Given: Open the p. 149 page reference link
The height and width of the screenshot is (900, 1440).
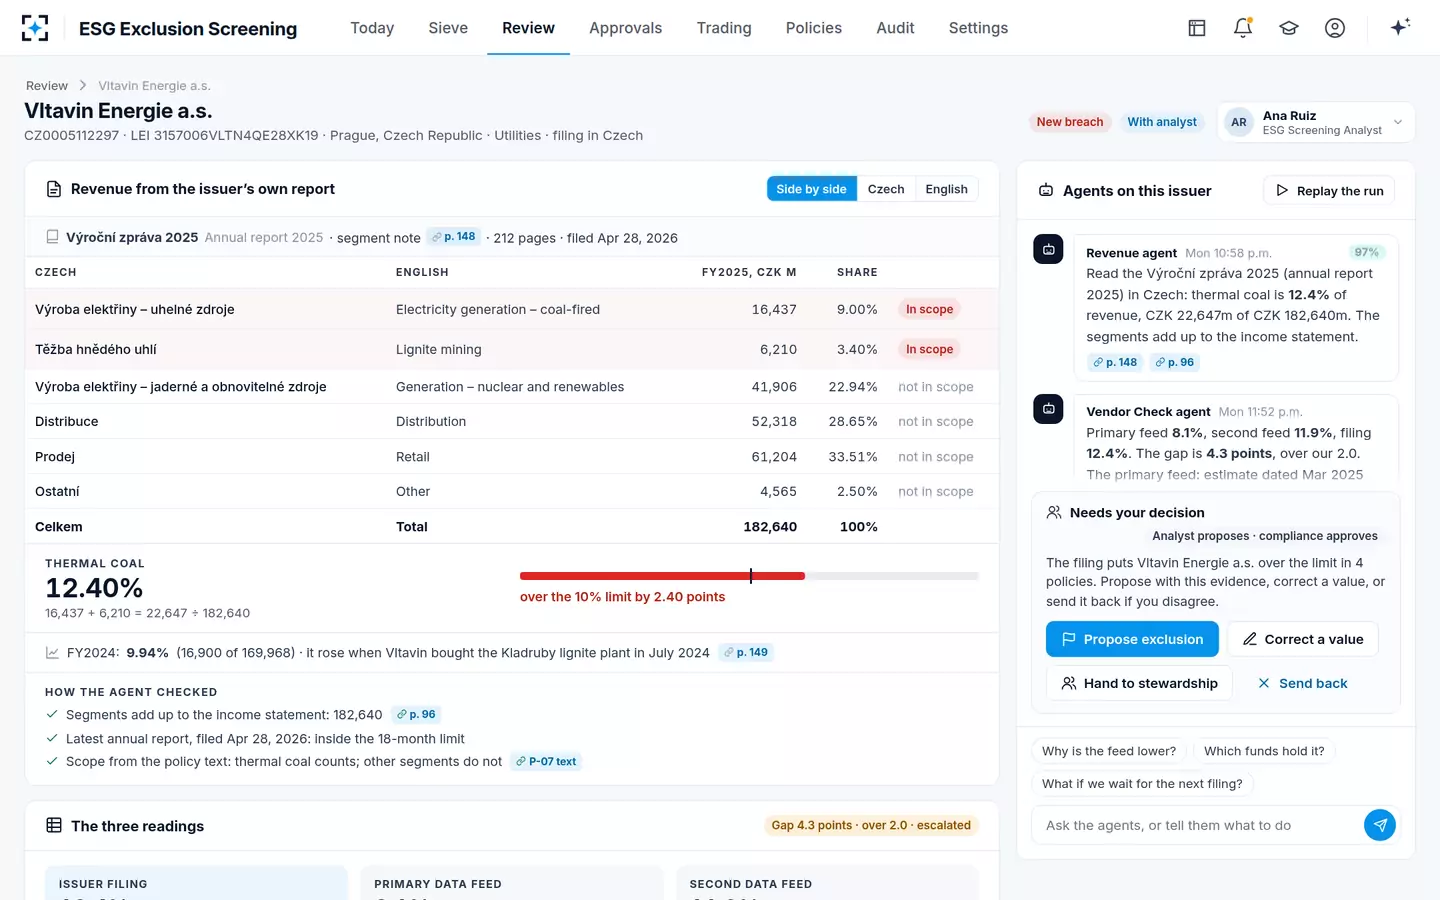Looking at the screenshot, I should (x=746, y=652).
